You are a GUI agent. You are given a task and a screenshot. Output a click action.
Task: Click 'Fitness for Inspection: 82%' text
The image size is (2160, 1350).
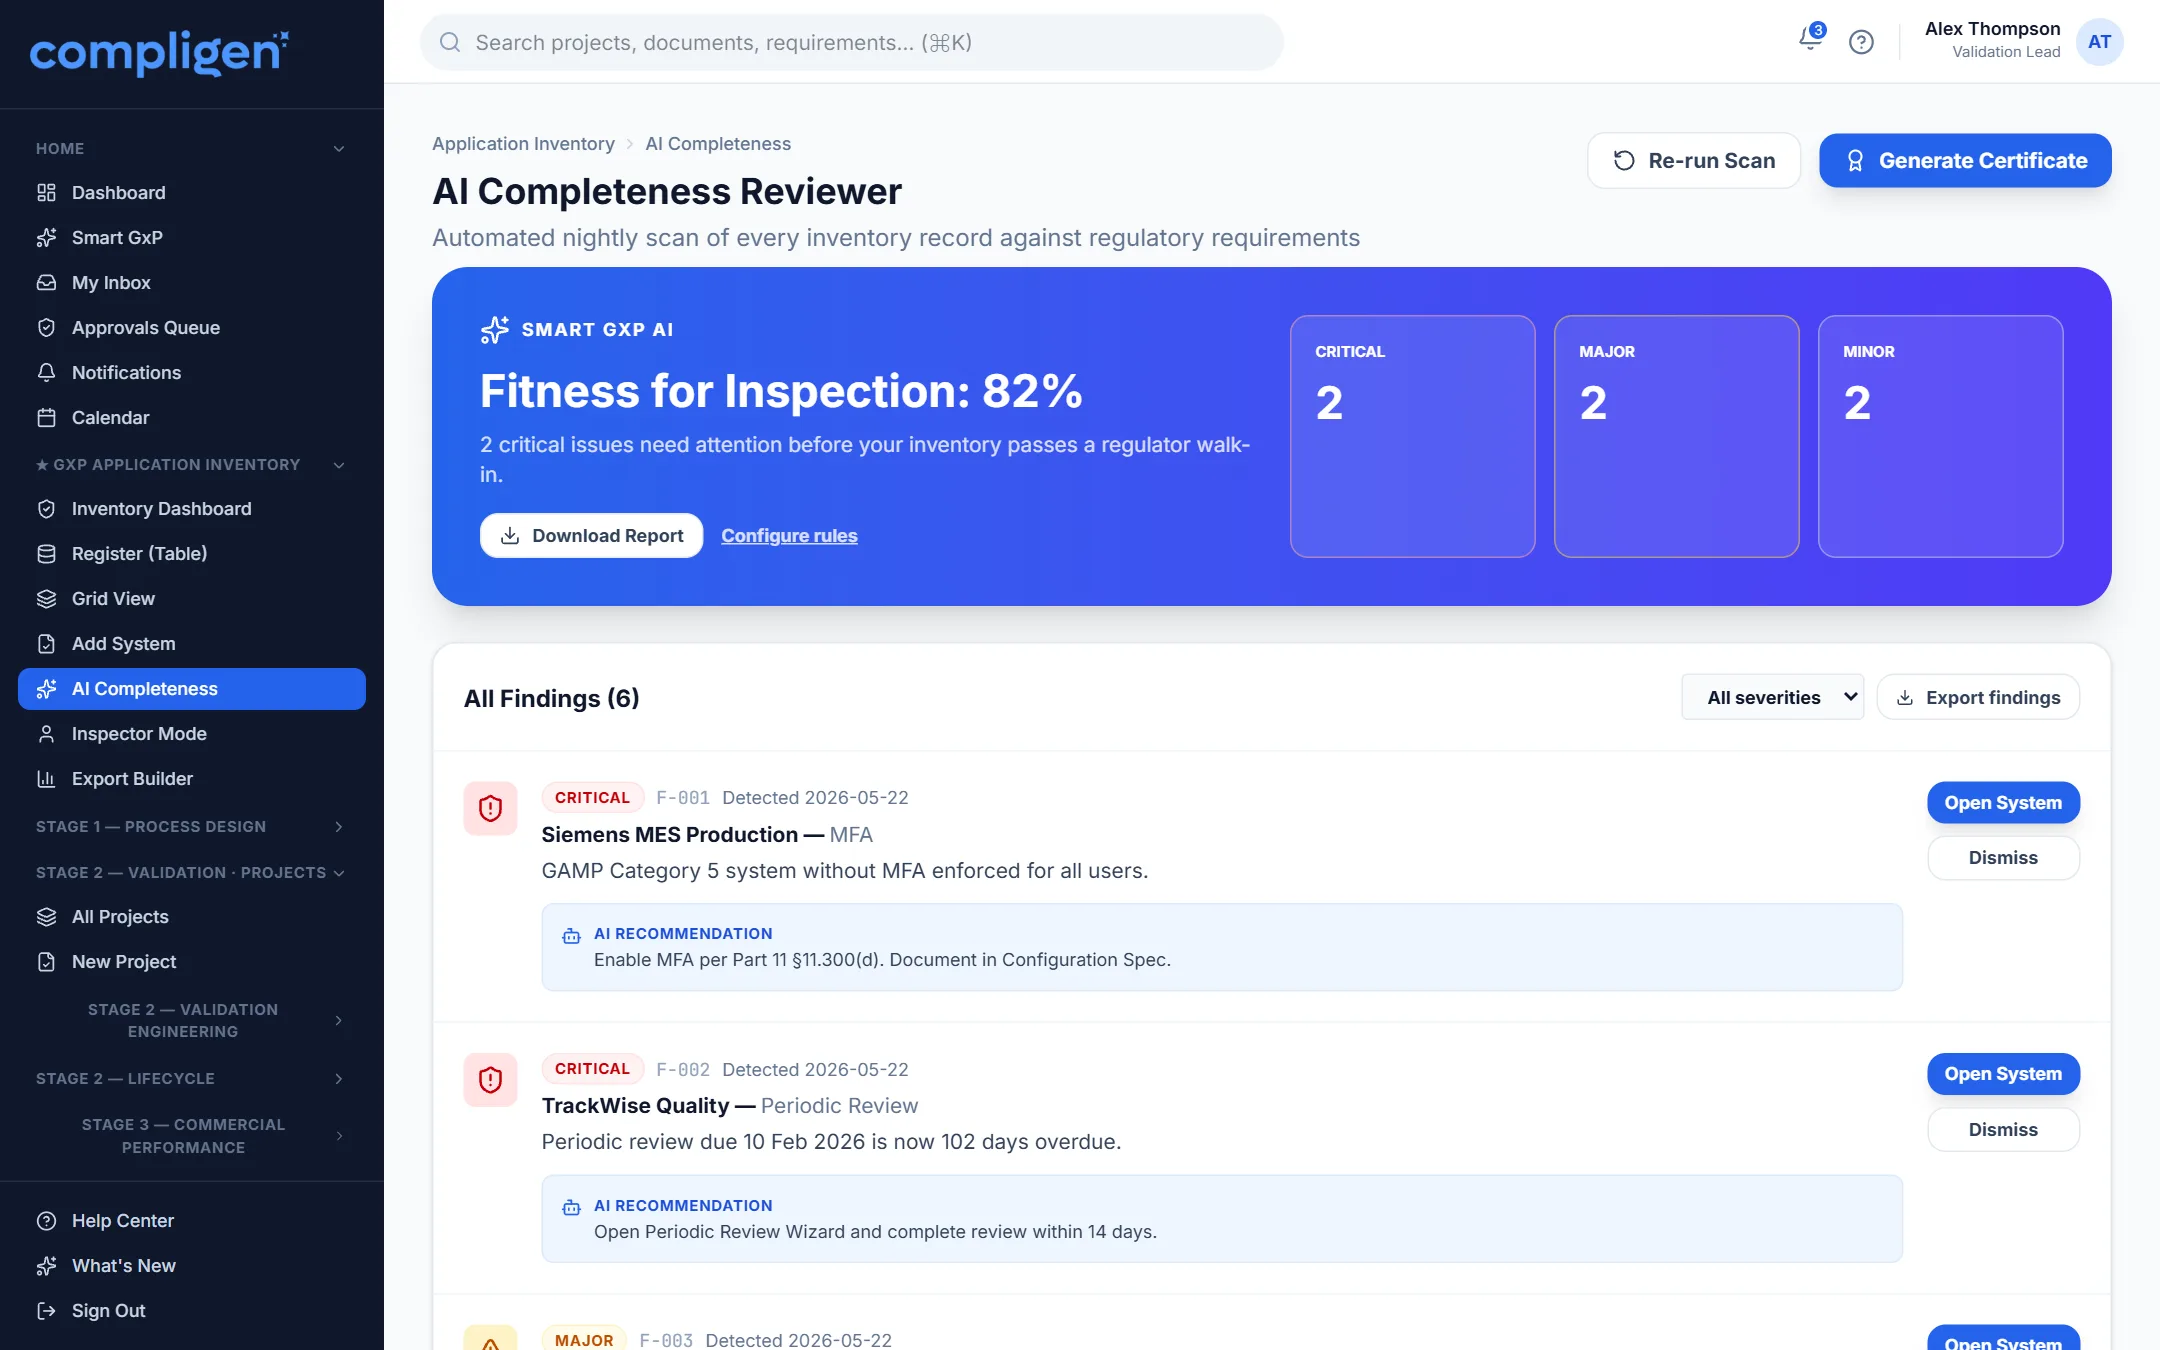coord(781,391)
